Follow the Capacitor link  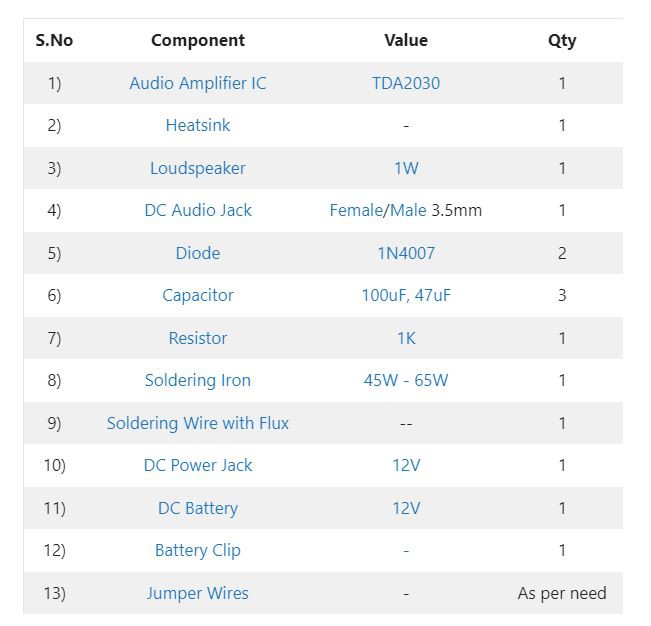pos(198,296)
